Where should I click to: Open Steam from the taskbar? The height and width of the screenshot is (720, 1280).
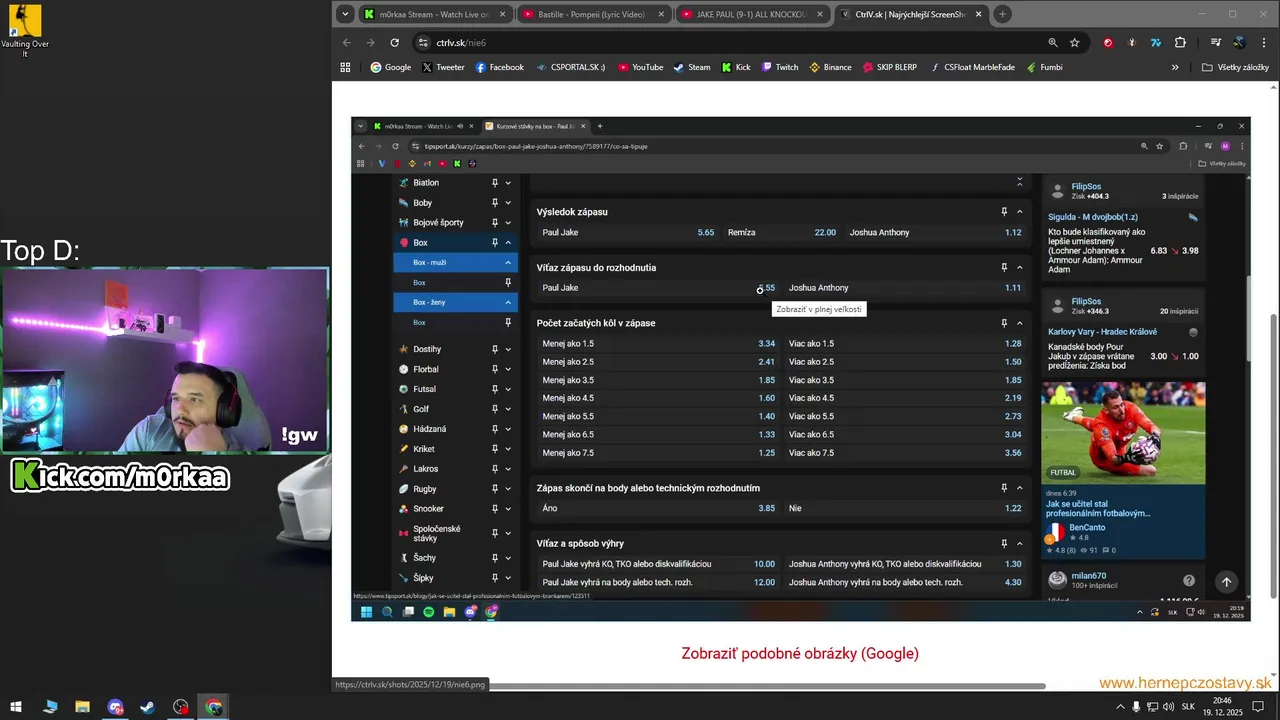(147, 707)
